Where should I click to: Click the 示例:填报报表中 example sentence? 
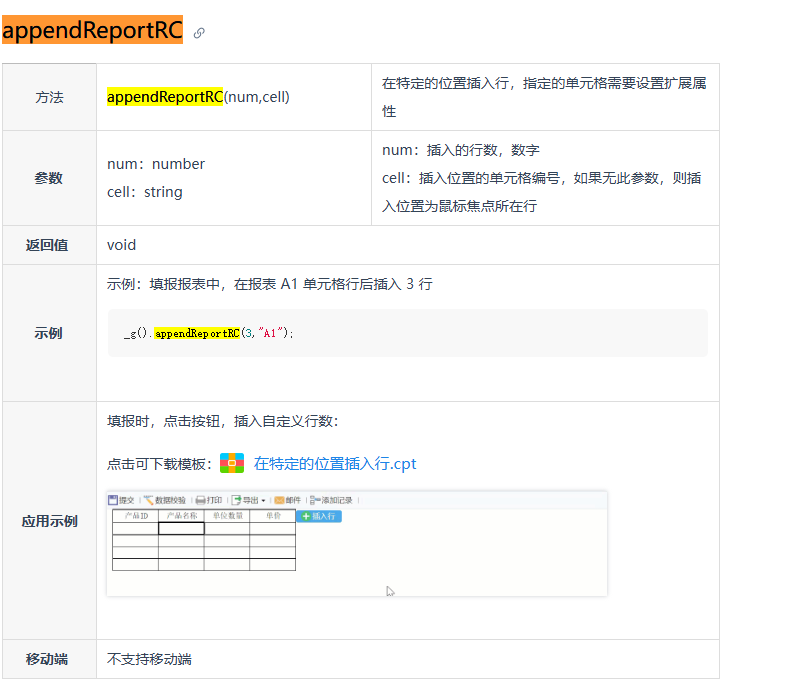coord(270,284)
